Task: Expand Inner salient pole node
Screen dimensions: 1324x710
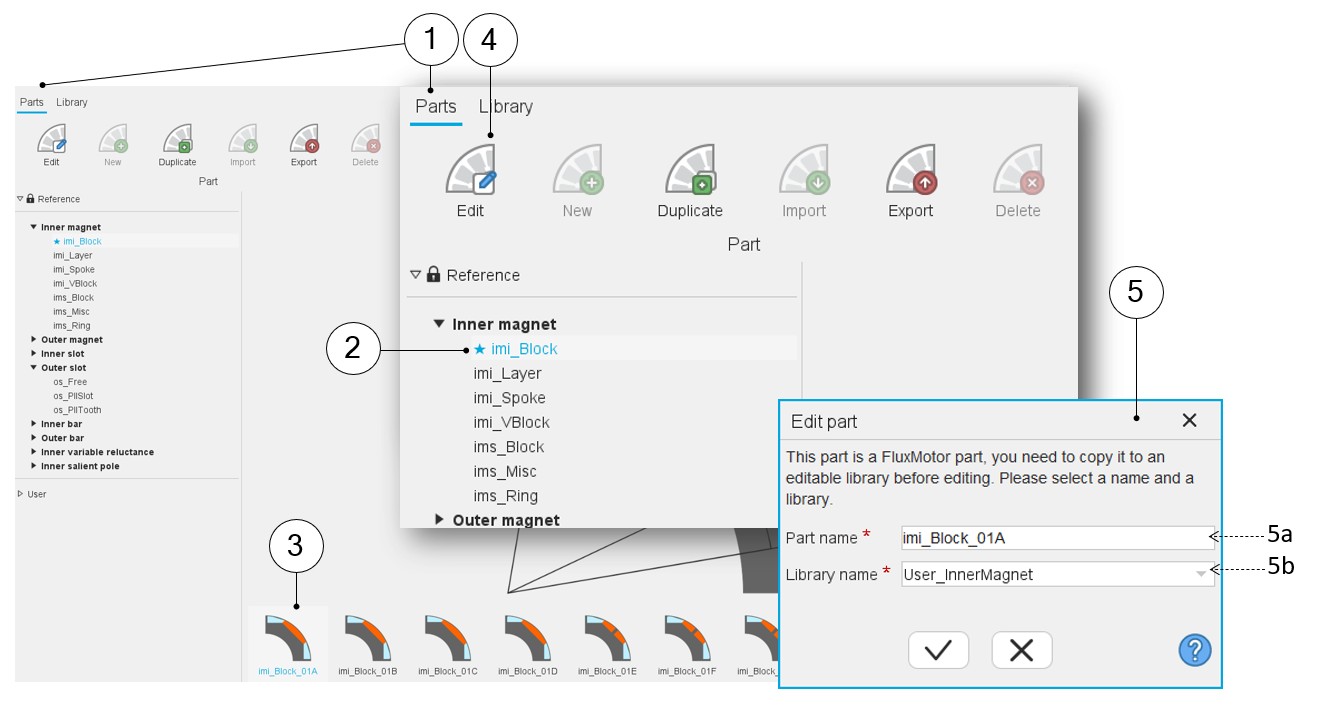Action: pos(33,466)
